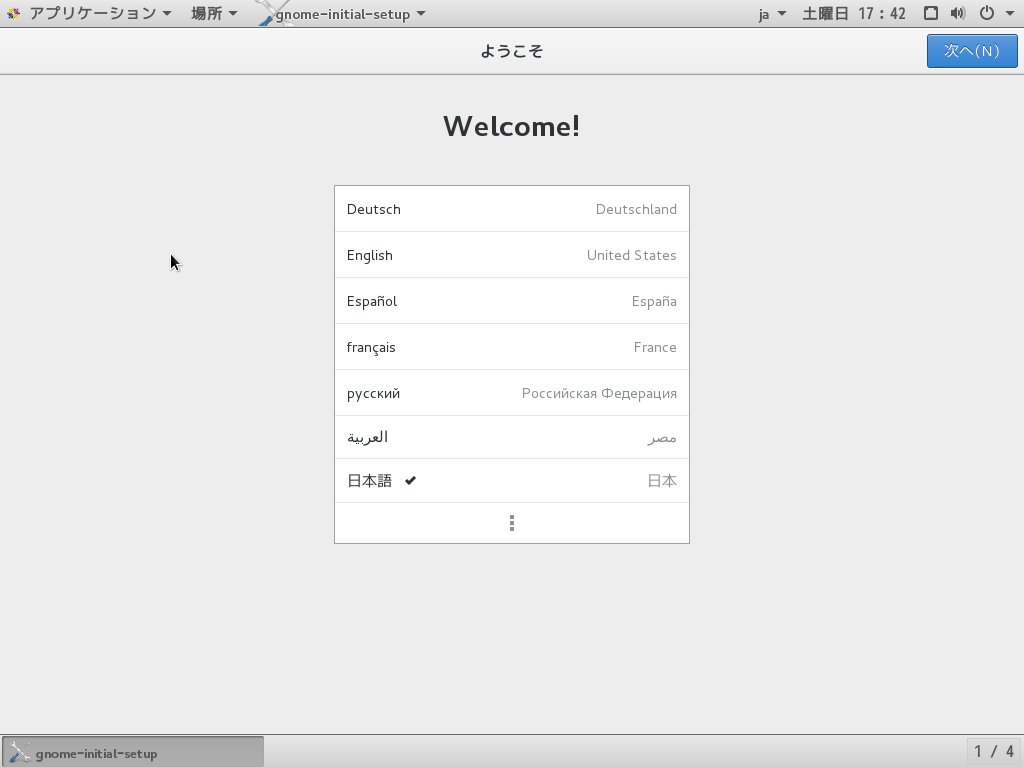Open the ja input source dropdown
This screenshot has width=1024, height=768.
coord(771,13)
